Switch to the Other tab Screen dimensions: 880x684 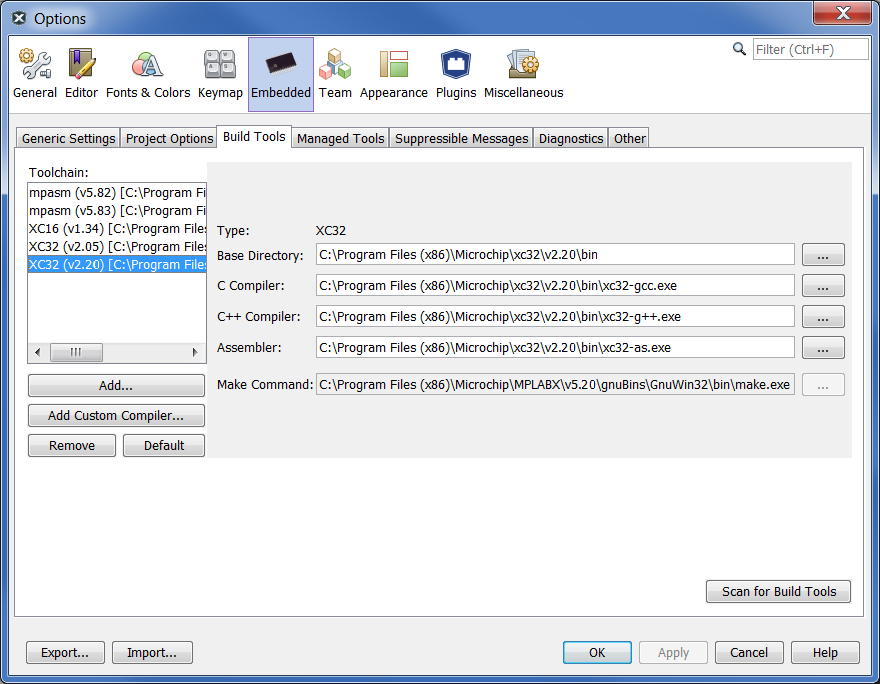629,138
